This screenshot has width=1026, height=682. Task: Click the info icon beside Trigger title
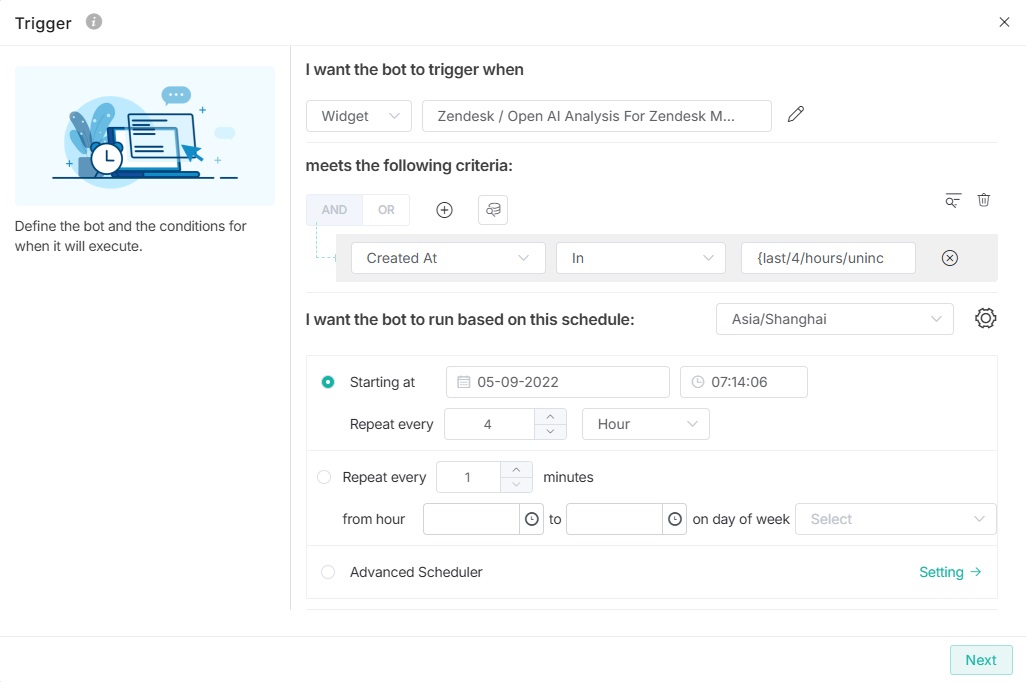94,22
